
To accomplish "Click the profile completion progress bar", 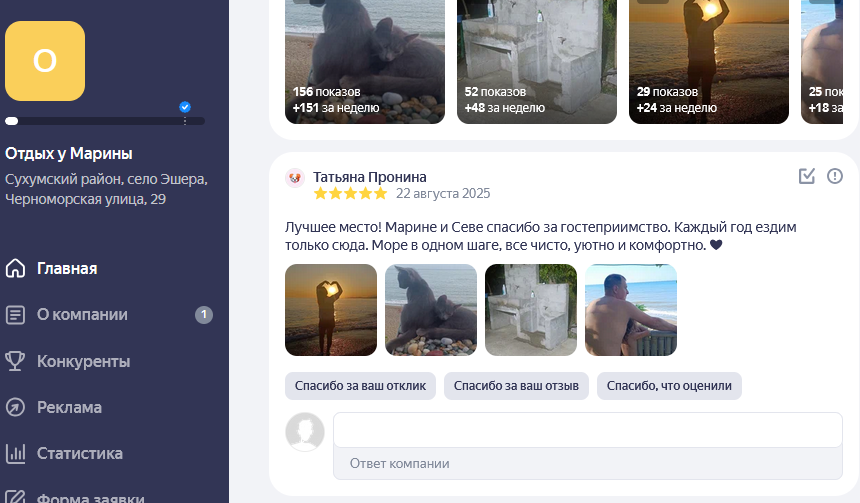I will 105,121.
